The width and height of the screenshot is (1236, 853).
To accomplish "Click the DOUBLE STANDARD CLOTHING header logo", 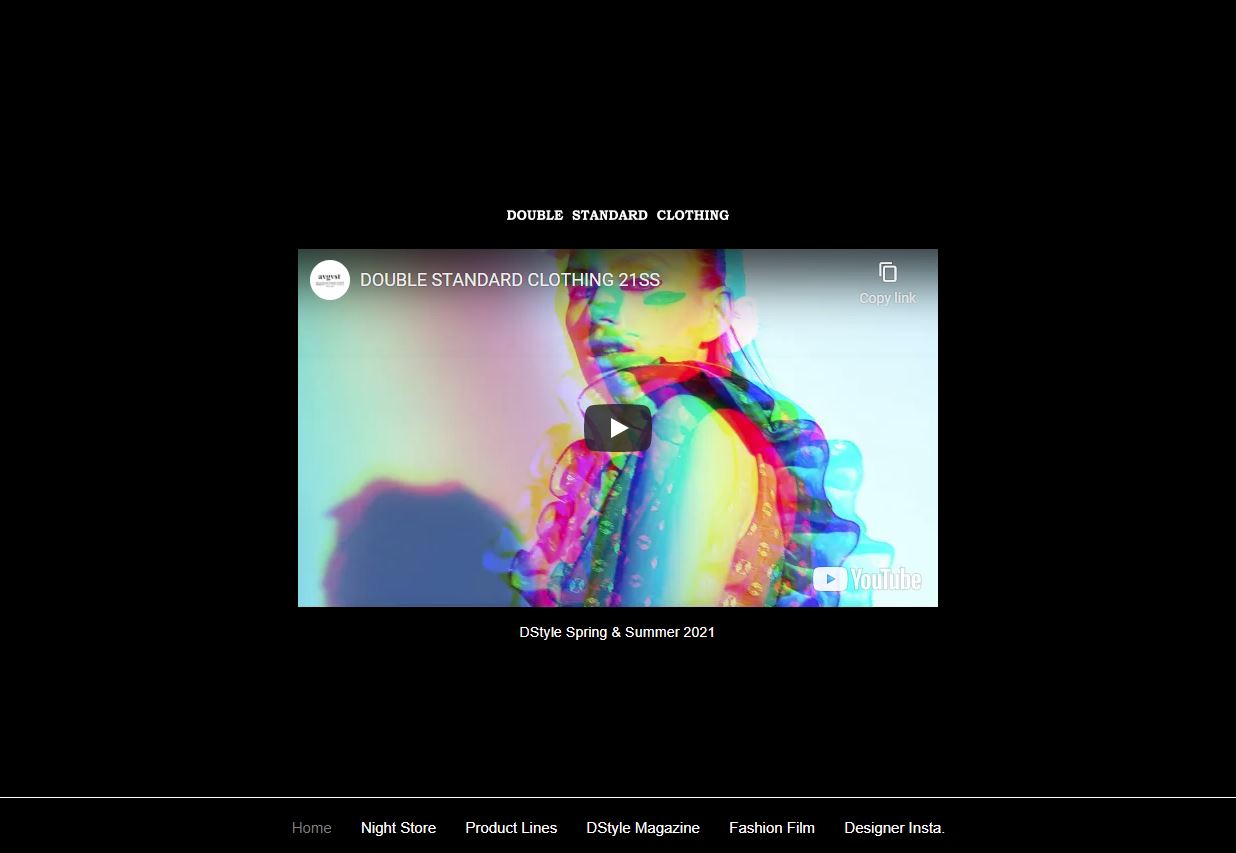I will click(x=617, y=215).
